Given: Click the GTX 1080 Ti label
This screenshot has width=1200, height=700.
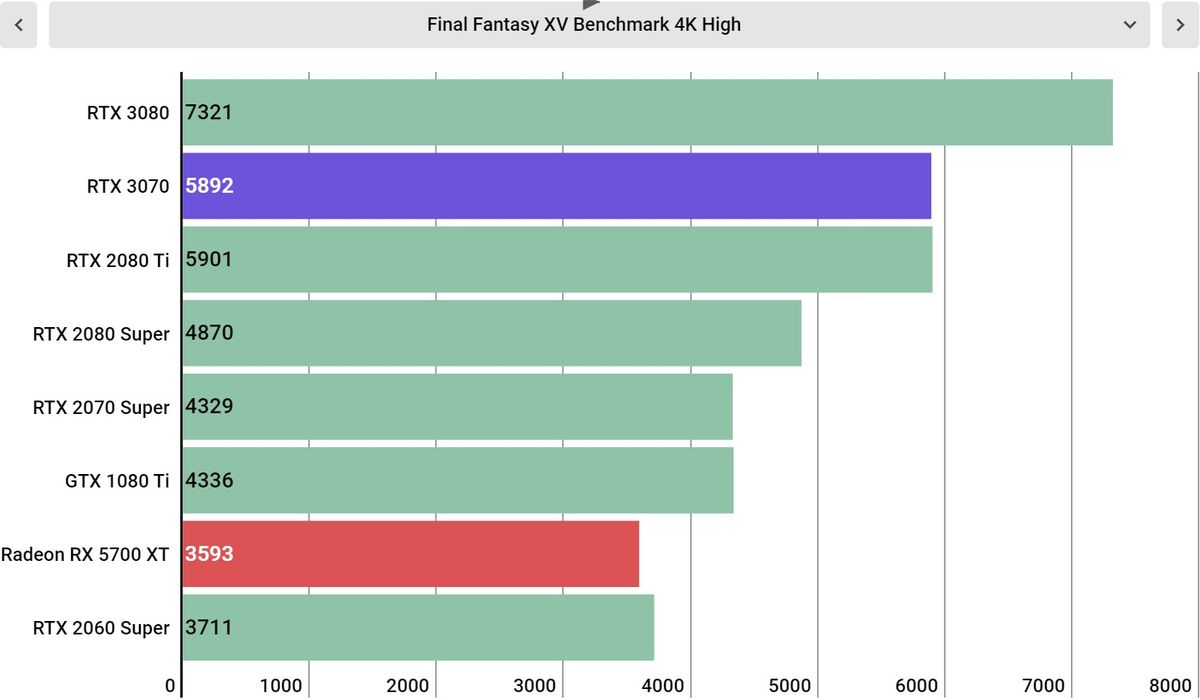Looking at the screenshot, I should point(118,481).
